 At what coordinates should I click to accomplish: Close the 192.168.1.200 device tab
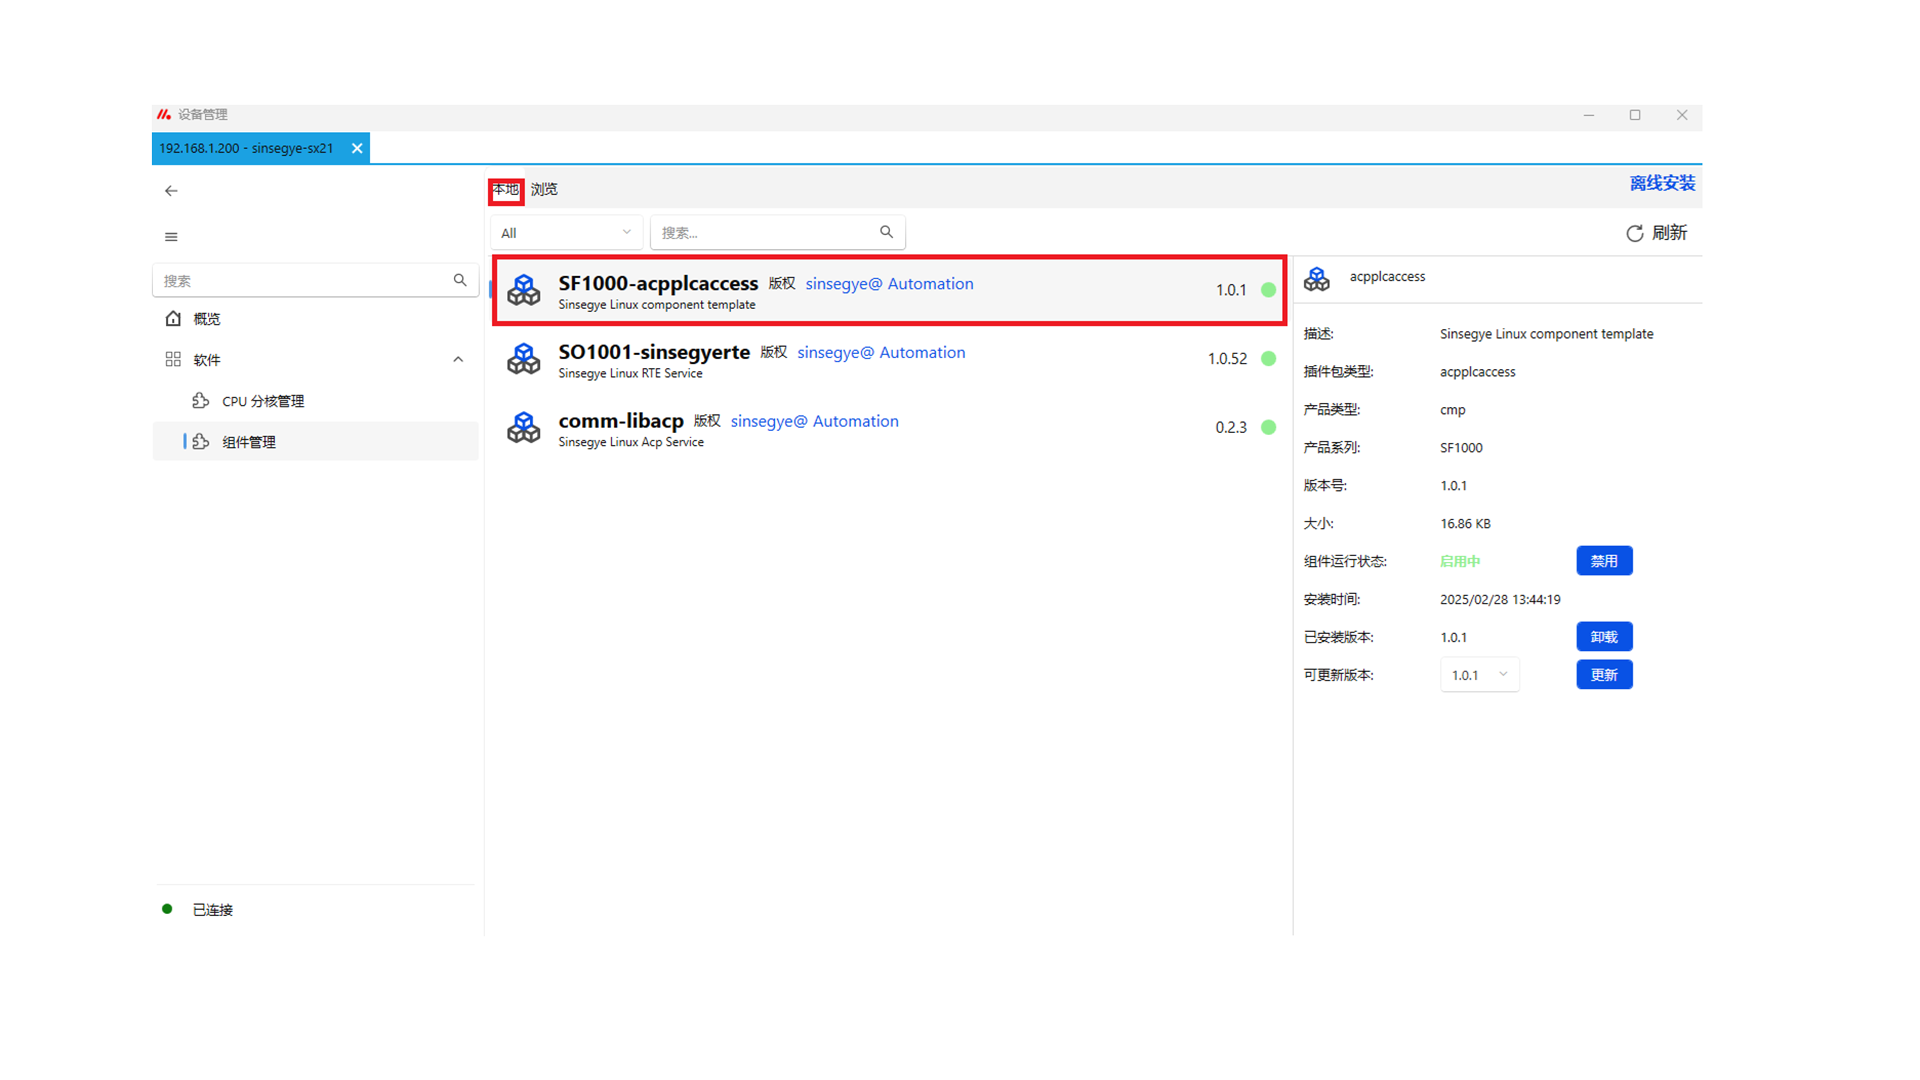357,148
